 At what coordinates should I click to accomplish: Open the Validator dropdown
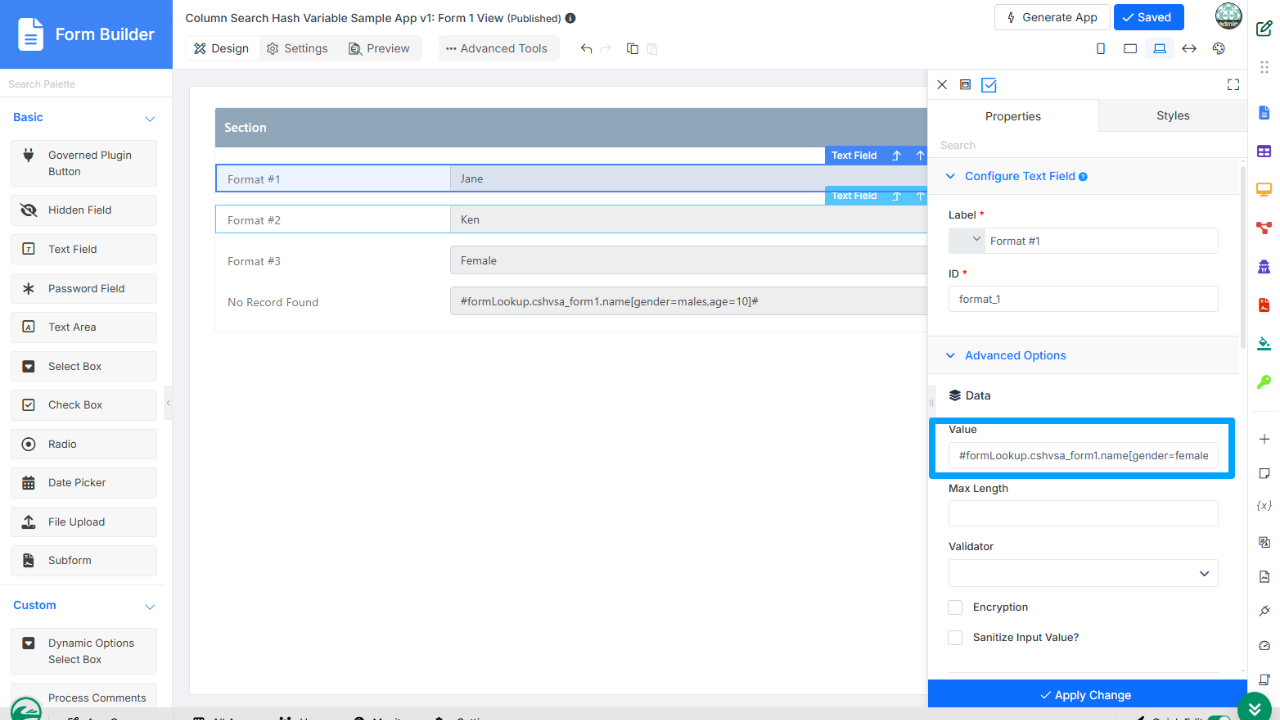click(1083, 573)
